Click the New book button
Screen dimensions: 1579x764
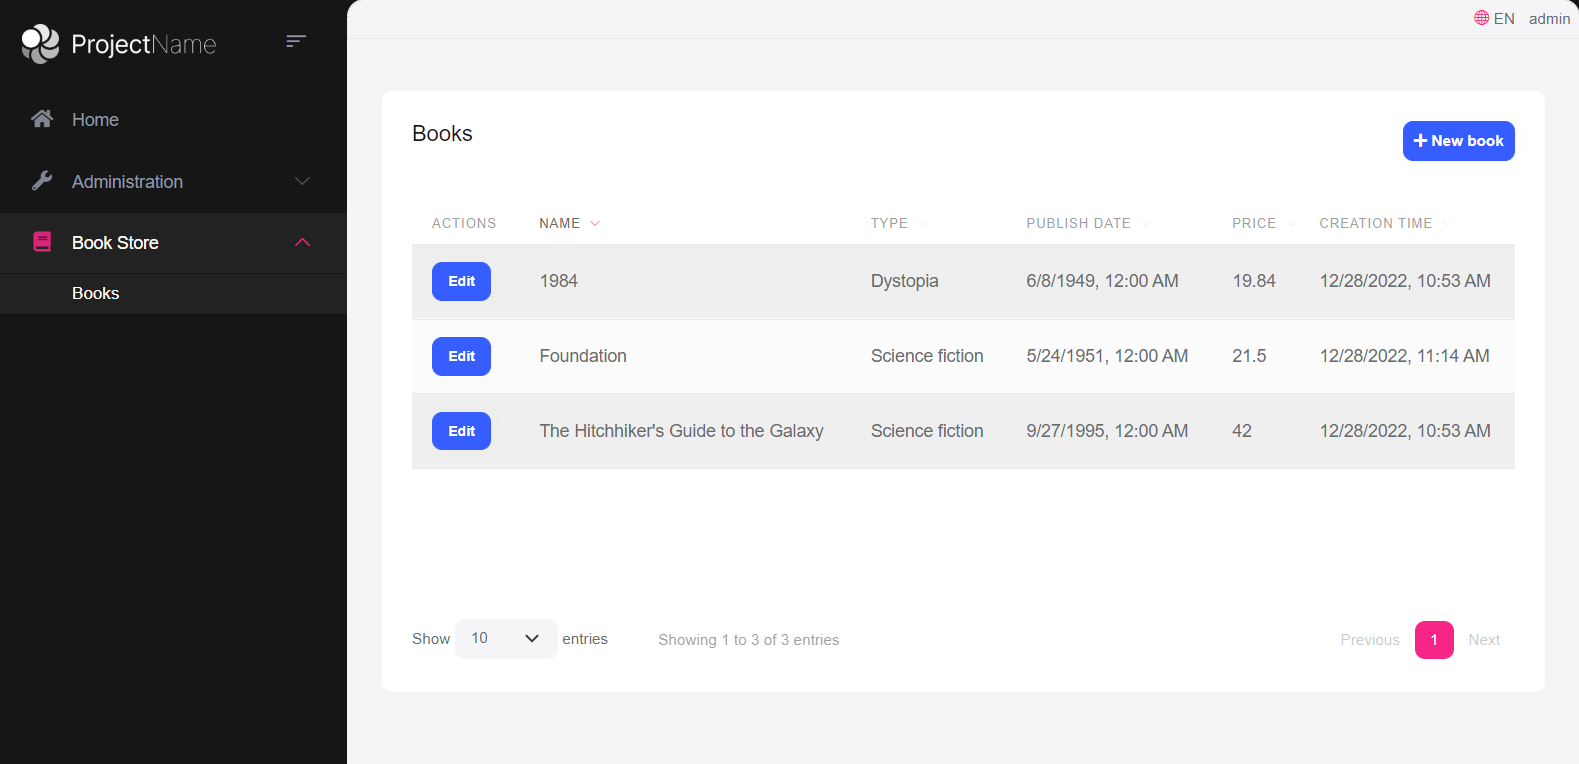point(1458,141)
